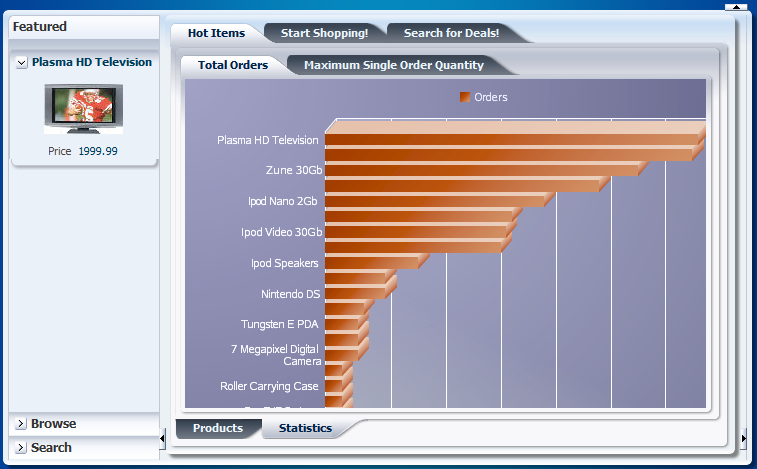
Task: Click the Featured panel header
Action: [84, 27]
